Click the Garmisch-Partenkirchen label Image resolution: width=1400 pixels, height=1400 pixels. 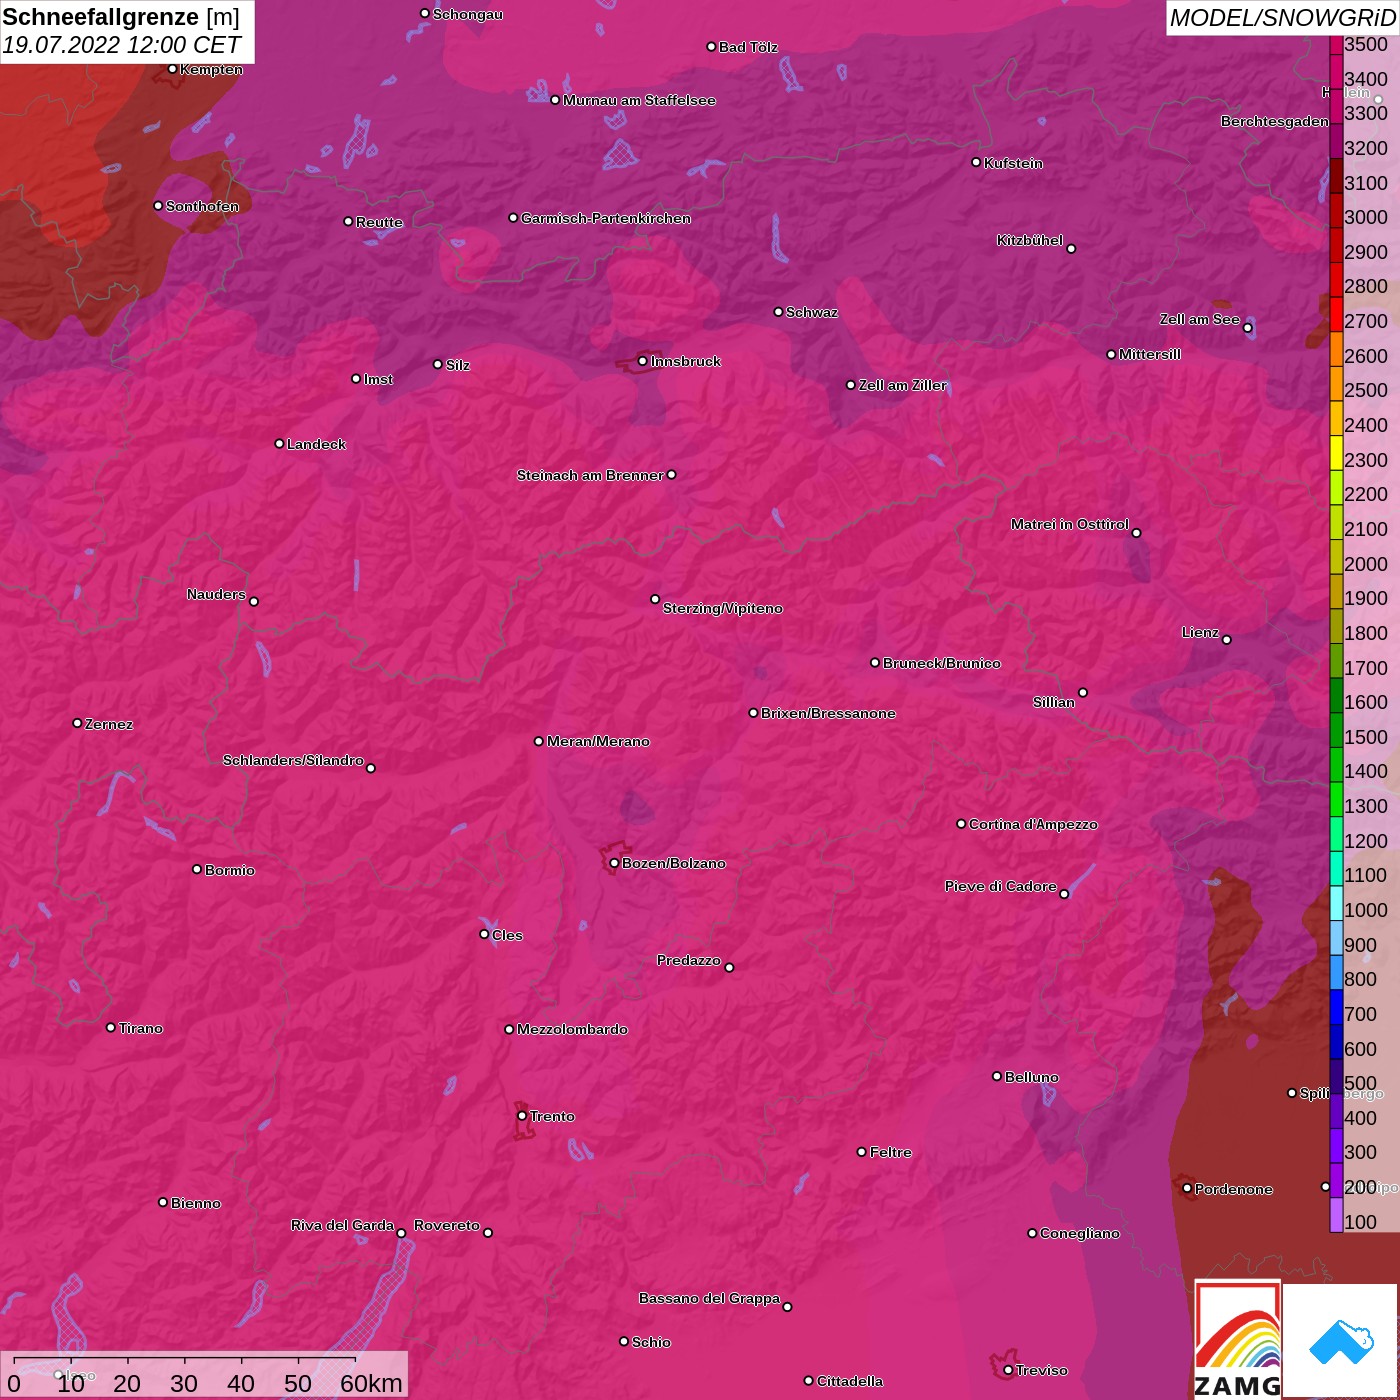tap(606, 218)
